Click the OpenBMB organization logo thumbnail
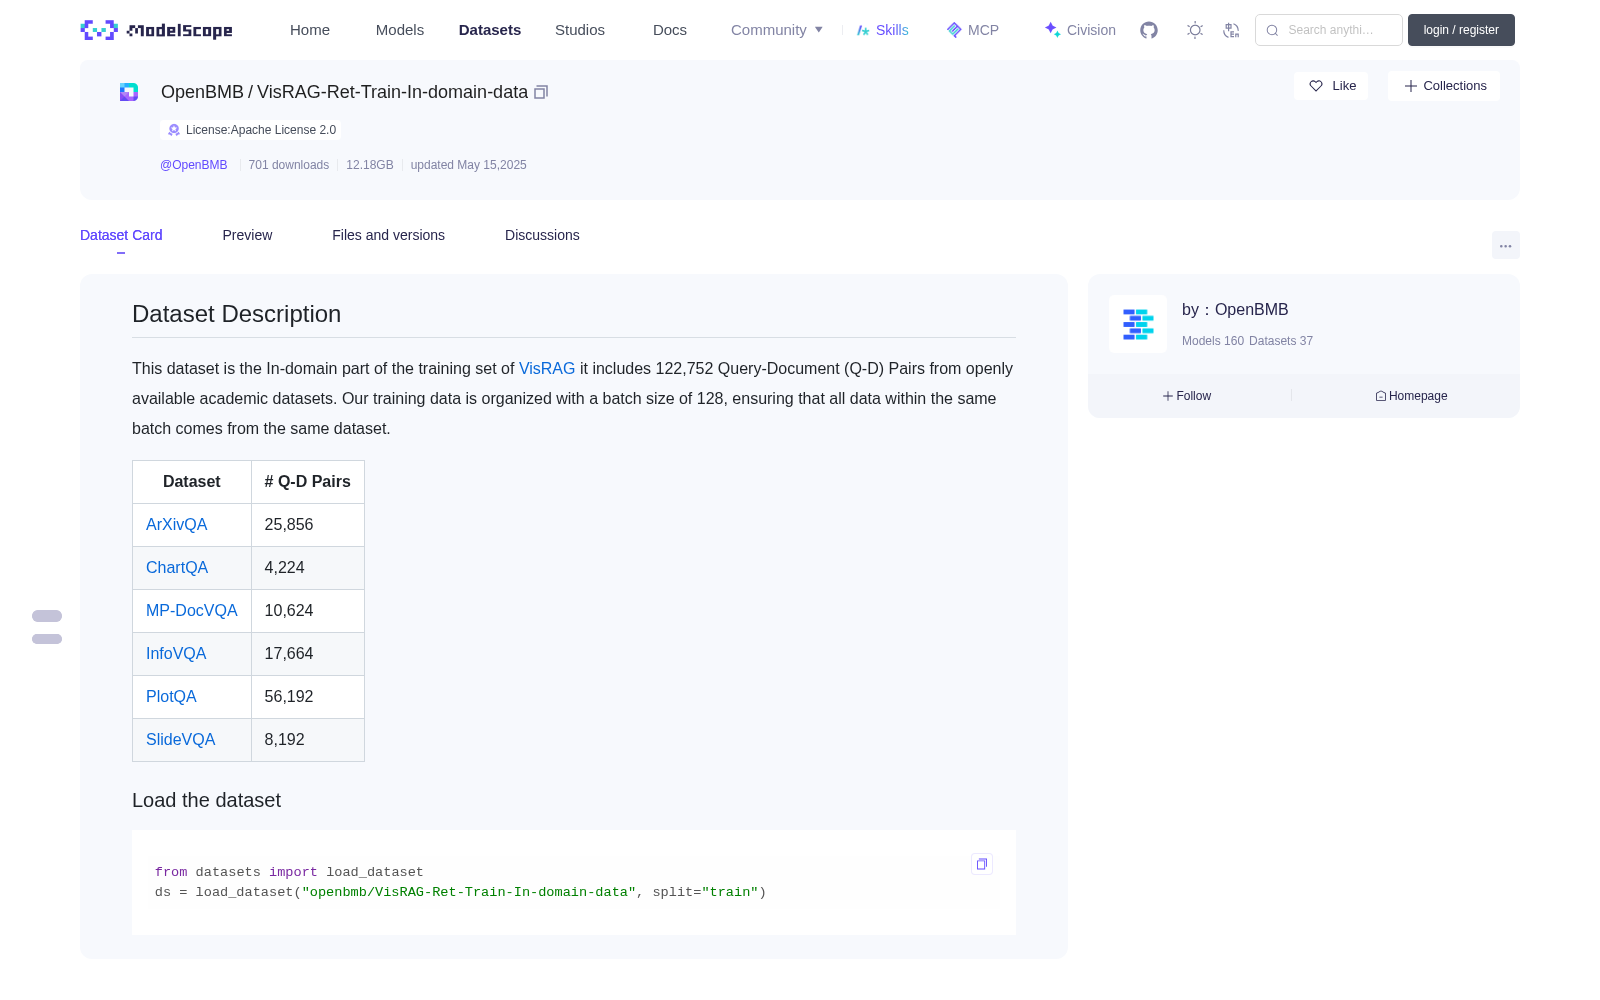This screenshot has width=1600, height=1000. 1138,324
